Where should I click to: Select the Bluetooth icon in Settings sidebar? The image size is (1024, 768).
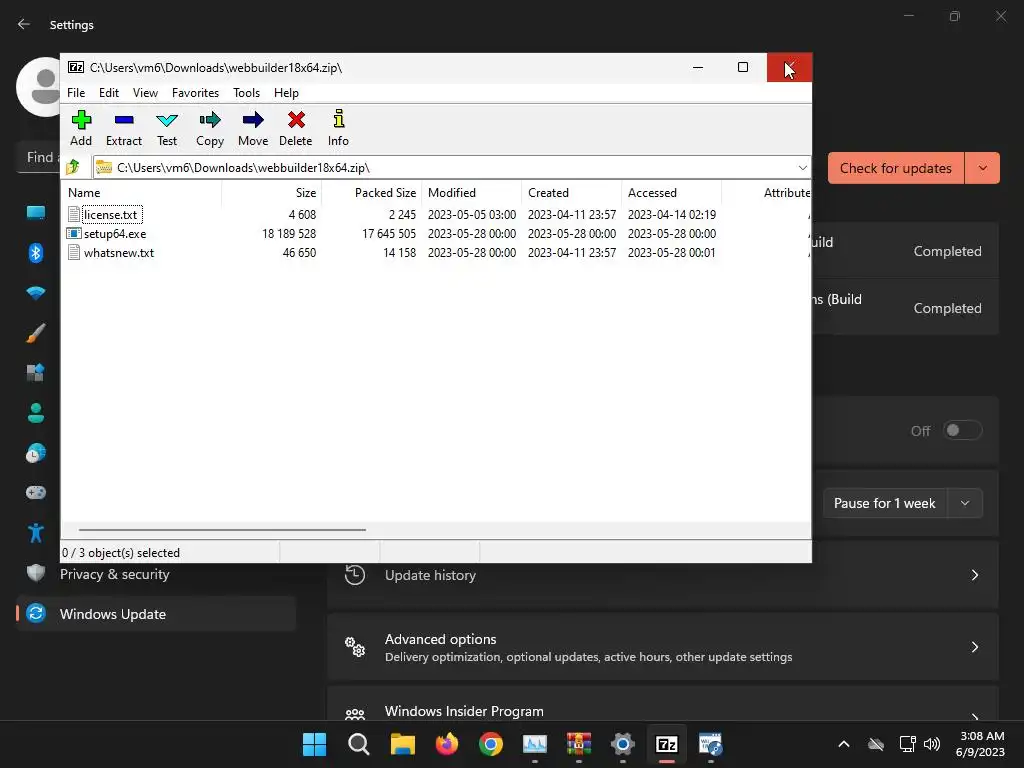pyautogui.click(x=36, y=253)
